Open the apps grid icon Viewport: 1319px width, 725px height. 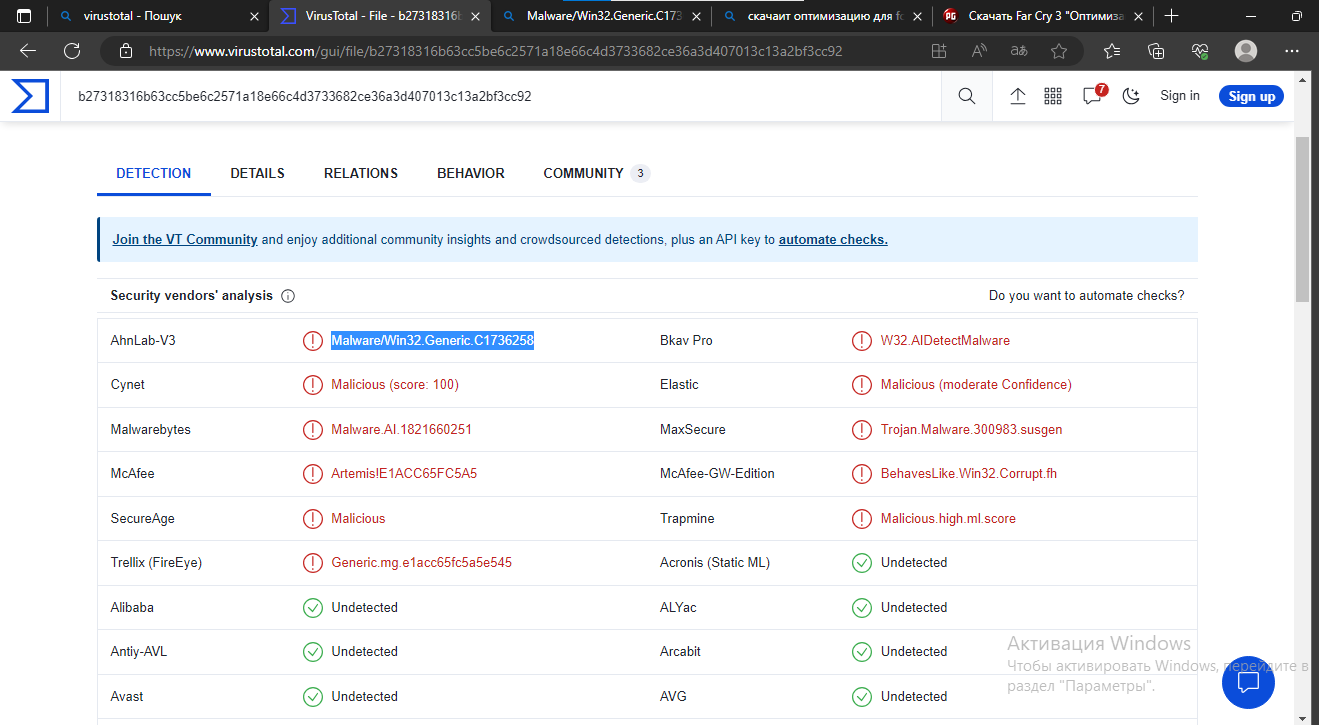[x=1052, y=96]
